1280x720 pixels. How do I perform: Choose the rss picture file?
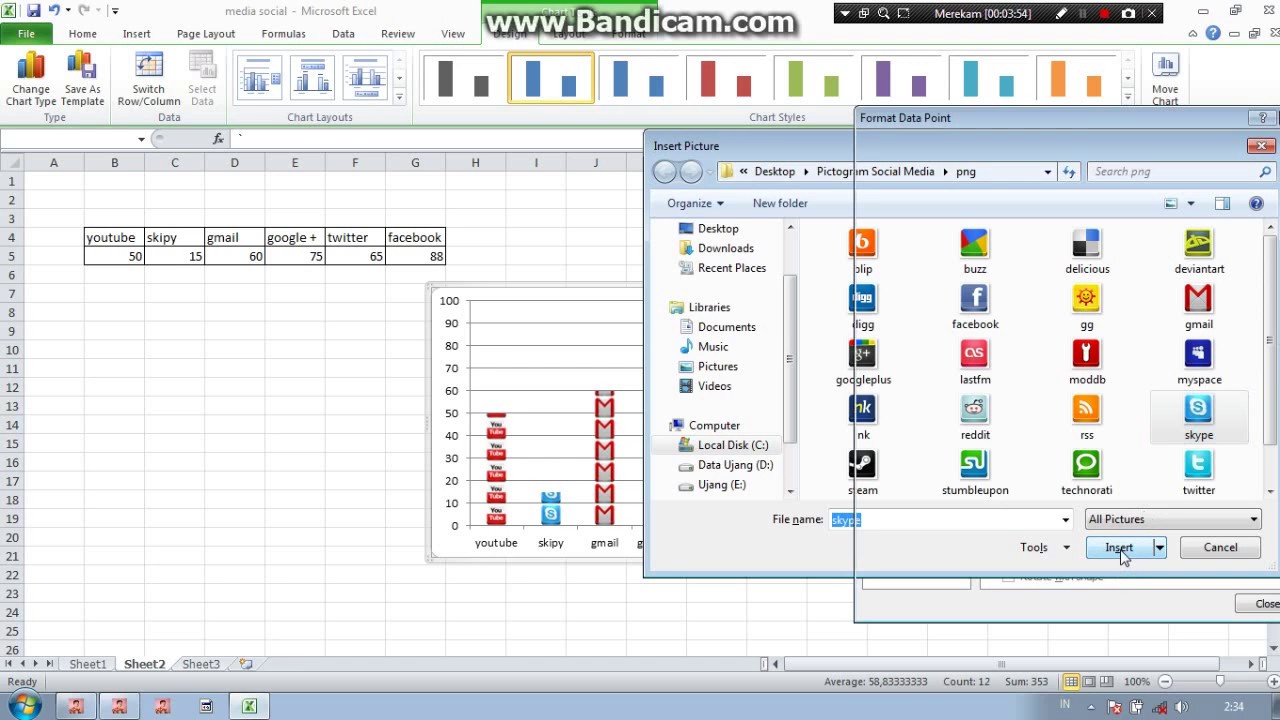1087,417
